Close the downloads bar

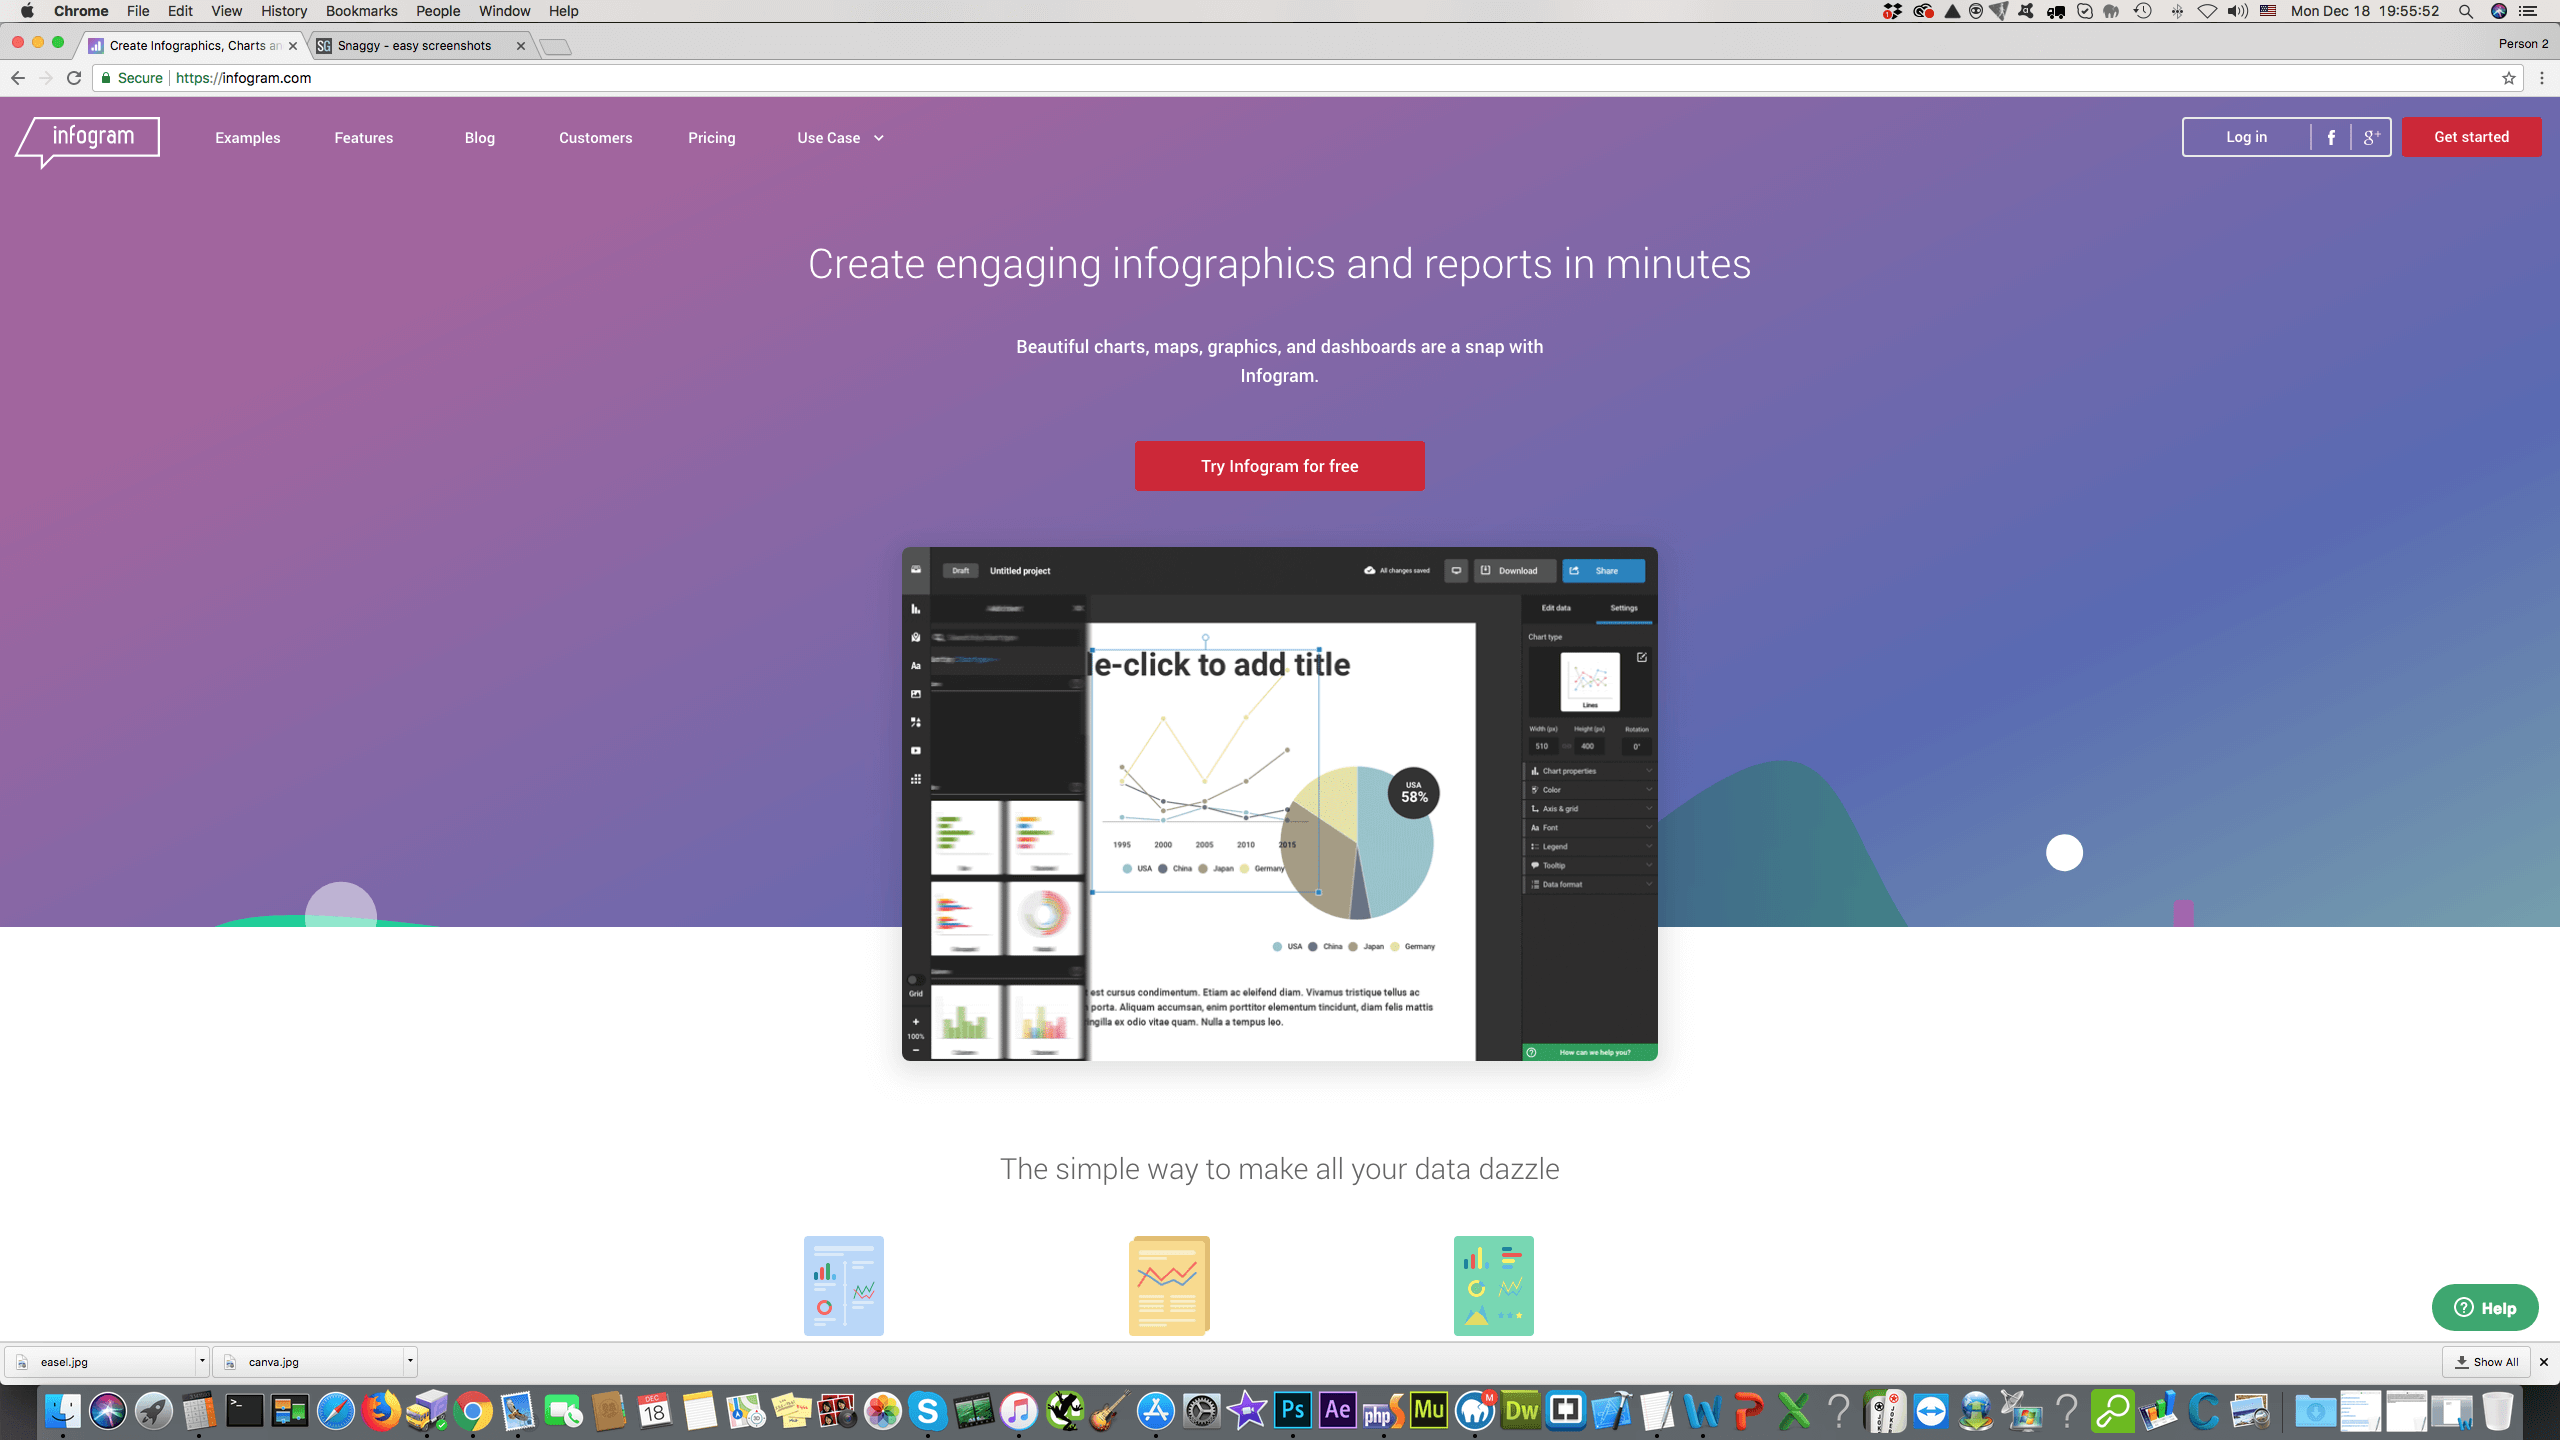tap(2544, 1362)
